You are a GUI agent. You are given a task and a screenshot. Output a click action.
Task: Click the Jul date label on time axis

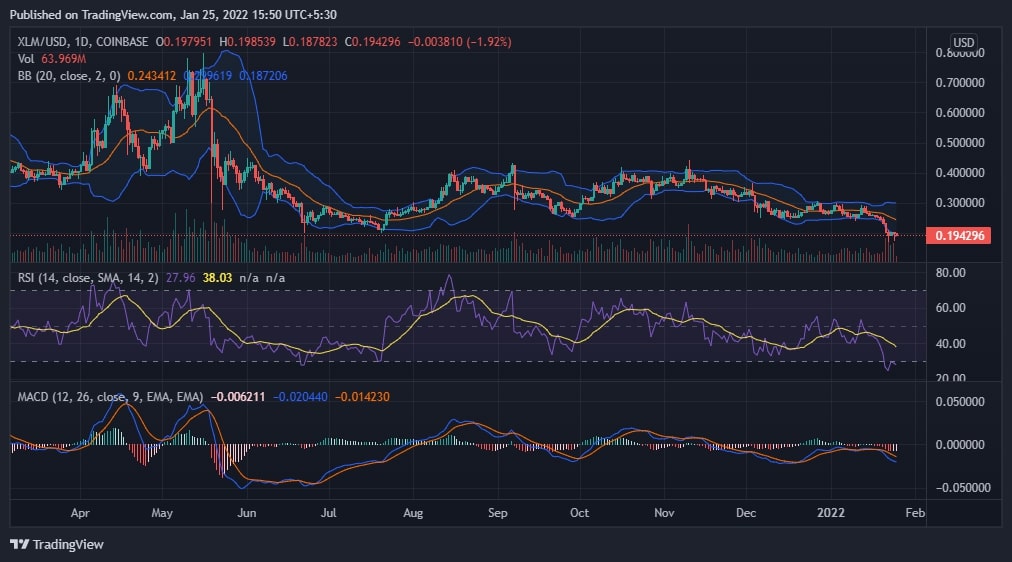[x=329, y=513]
